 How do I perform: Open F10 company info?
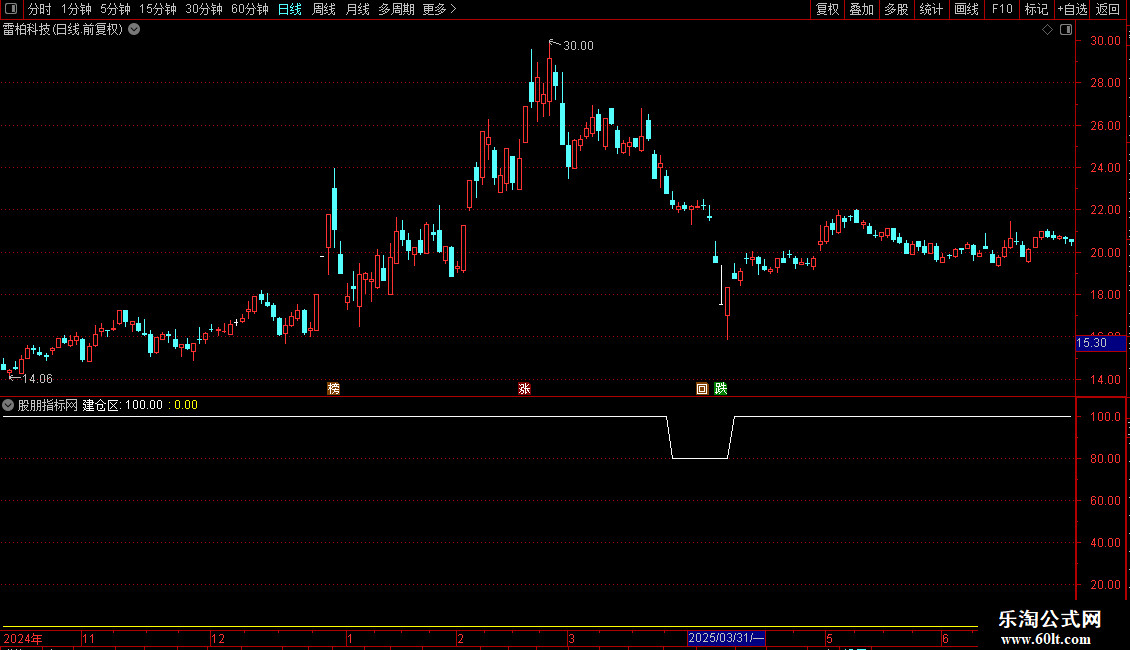(1002, 9)
